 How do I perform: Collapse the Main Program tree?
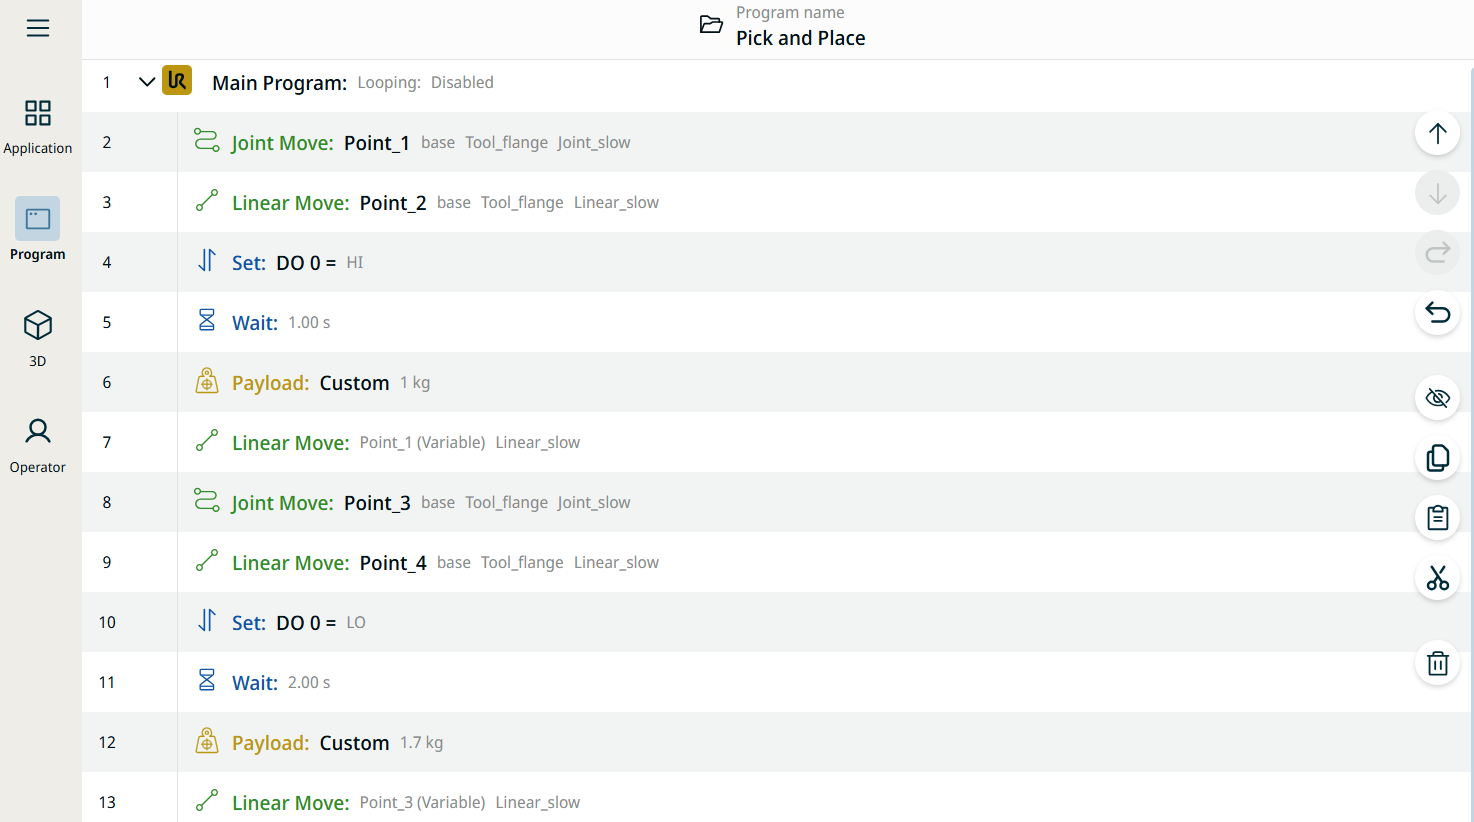point(147,82)
